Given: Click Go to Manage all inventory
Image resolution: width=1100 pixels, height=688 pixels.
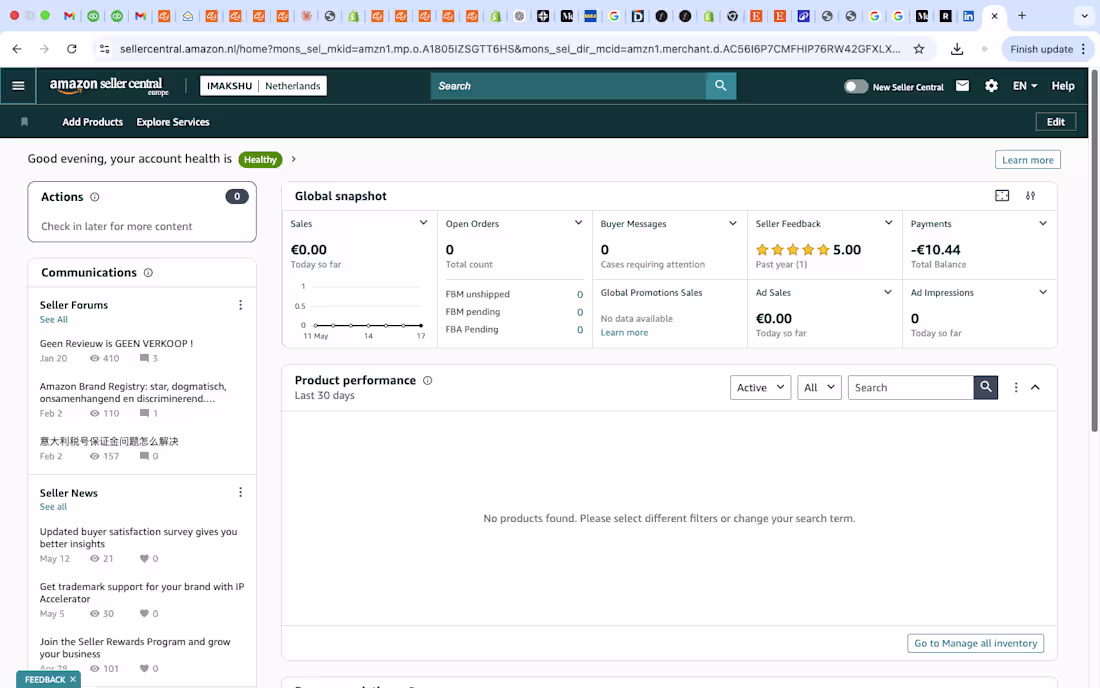Looking at the screenshot, I should 975,643.
